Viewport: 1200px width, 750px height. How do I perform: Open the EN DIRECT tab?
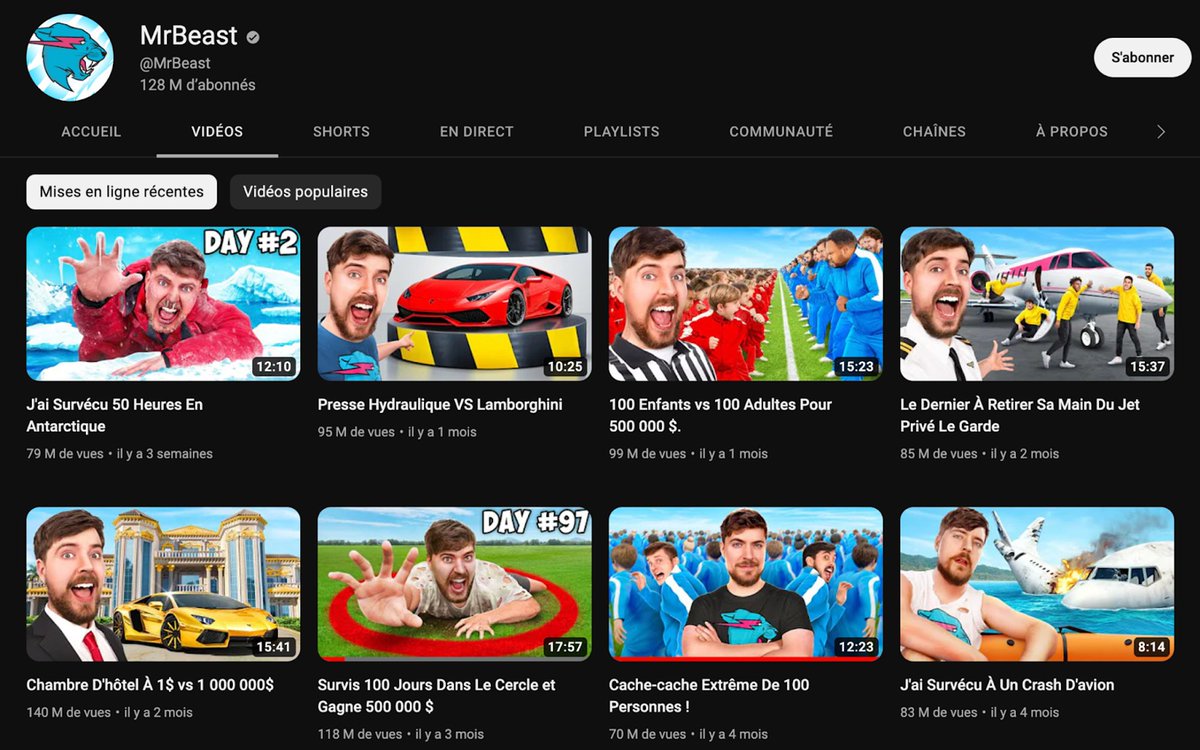pos(477,131)
